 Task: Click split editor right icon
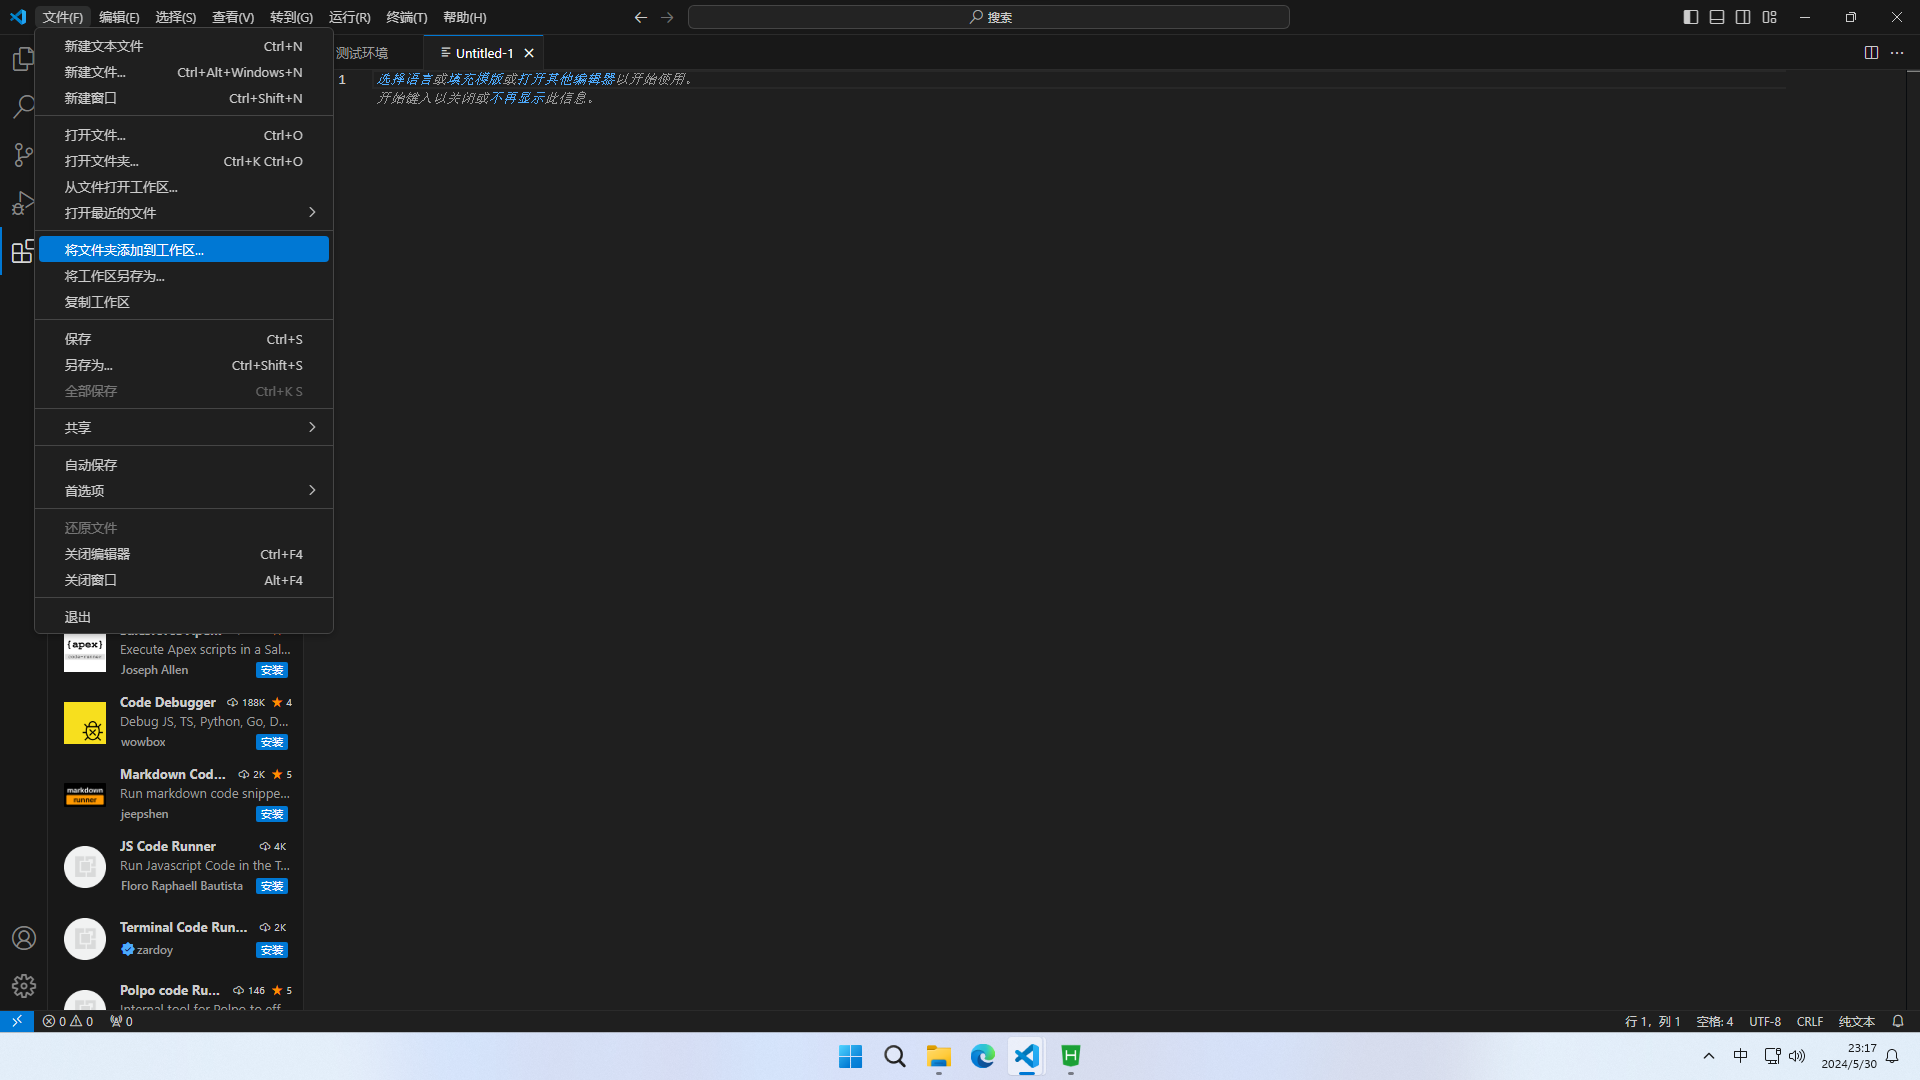tap(1871, 53)
